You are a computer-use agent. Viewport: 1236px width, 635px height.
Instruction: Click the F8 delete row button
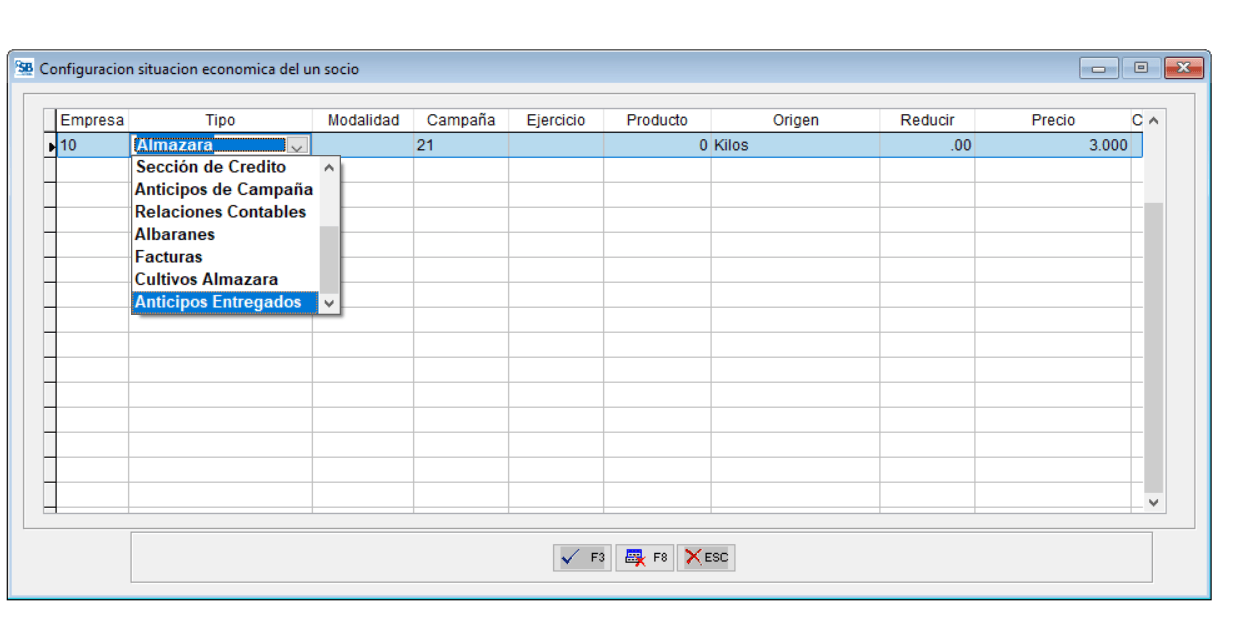[644, 558]
